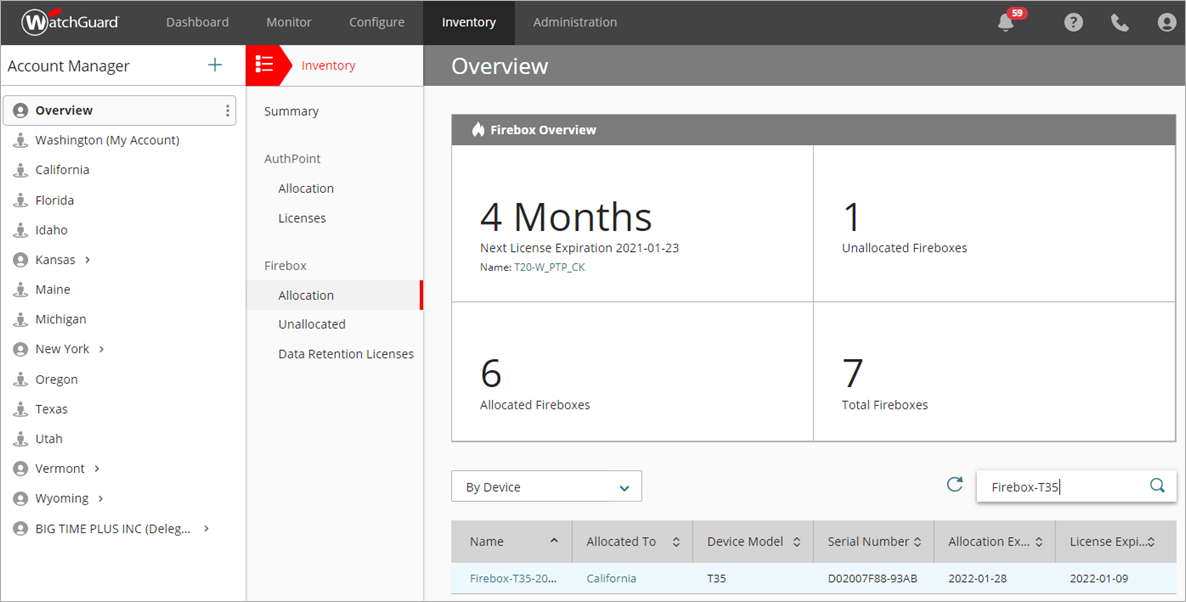The height and width of the screenshot is (602, 1186).
Task: Click the phone support icon
Action: (1119, 21)
